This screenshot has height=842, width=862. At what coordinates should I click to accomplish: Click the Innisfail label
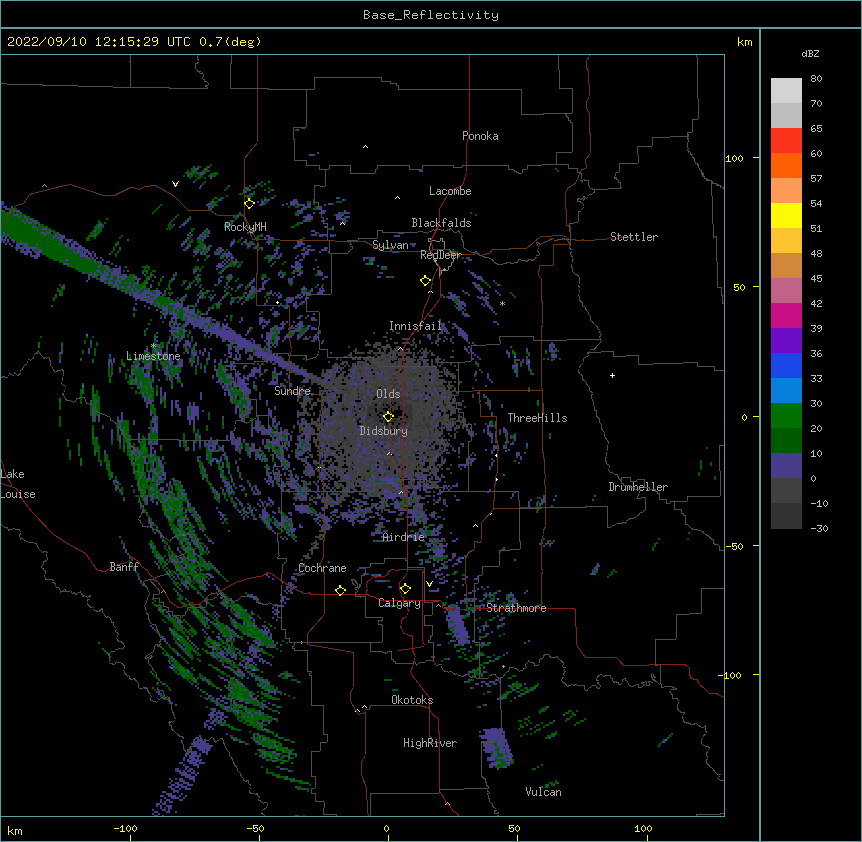pos(415,326)
